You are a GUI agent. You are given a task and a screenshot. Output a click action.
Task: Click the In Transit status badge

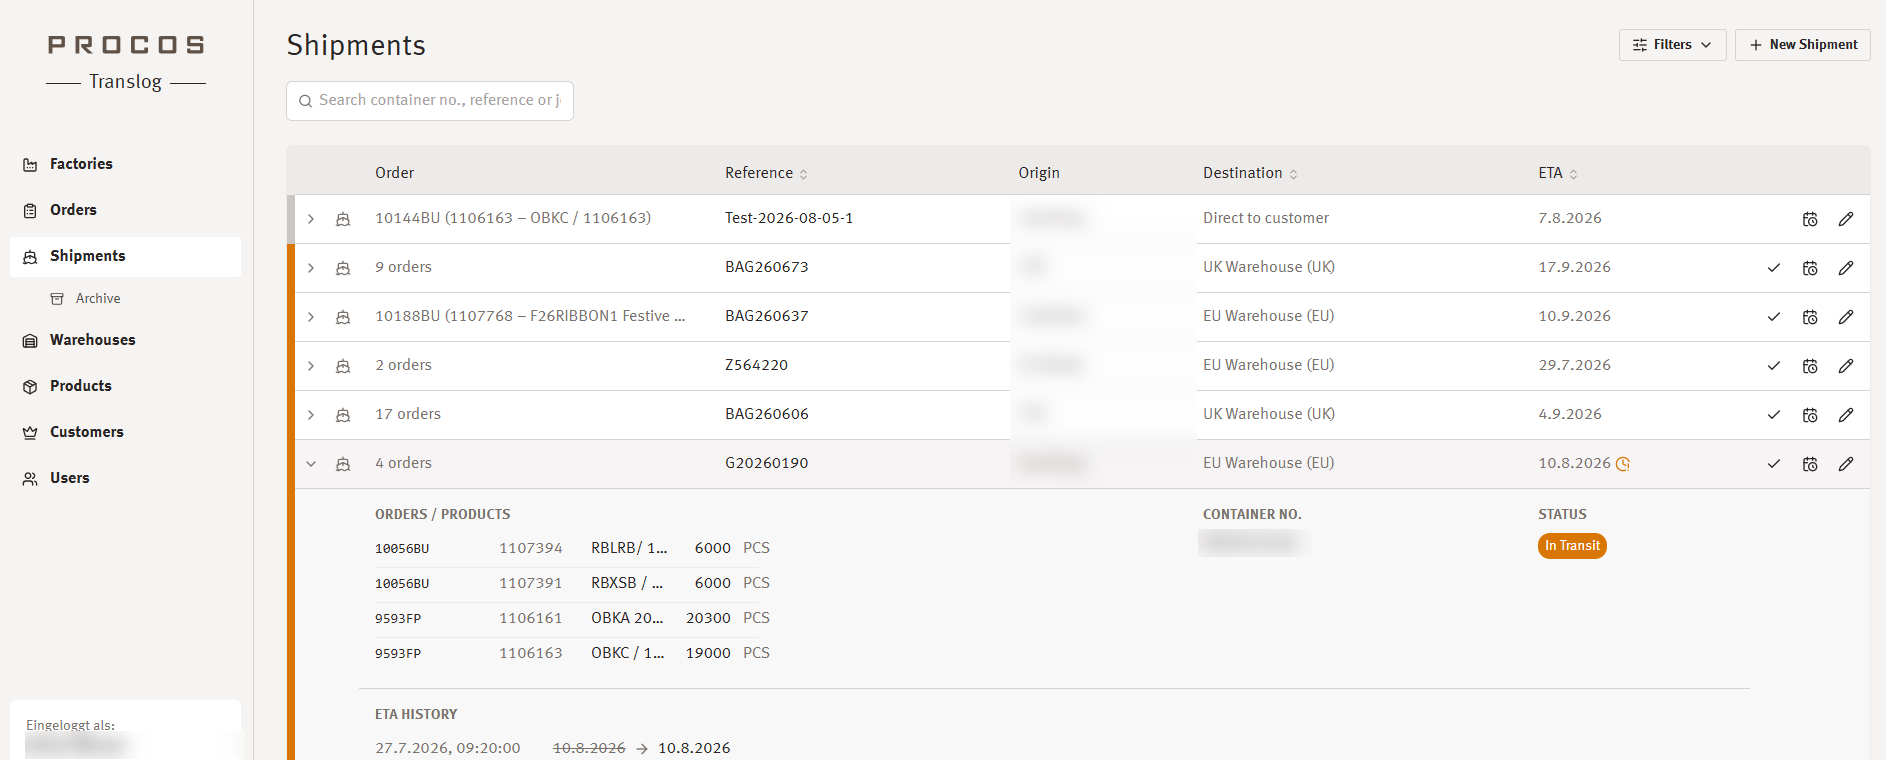[1572, 546]
